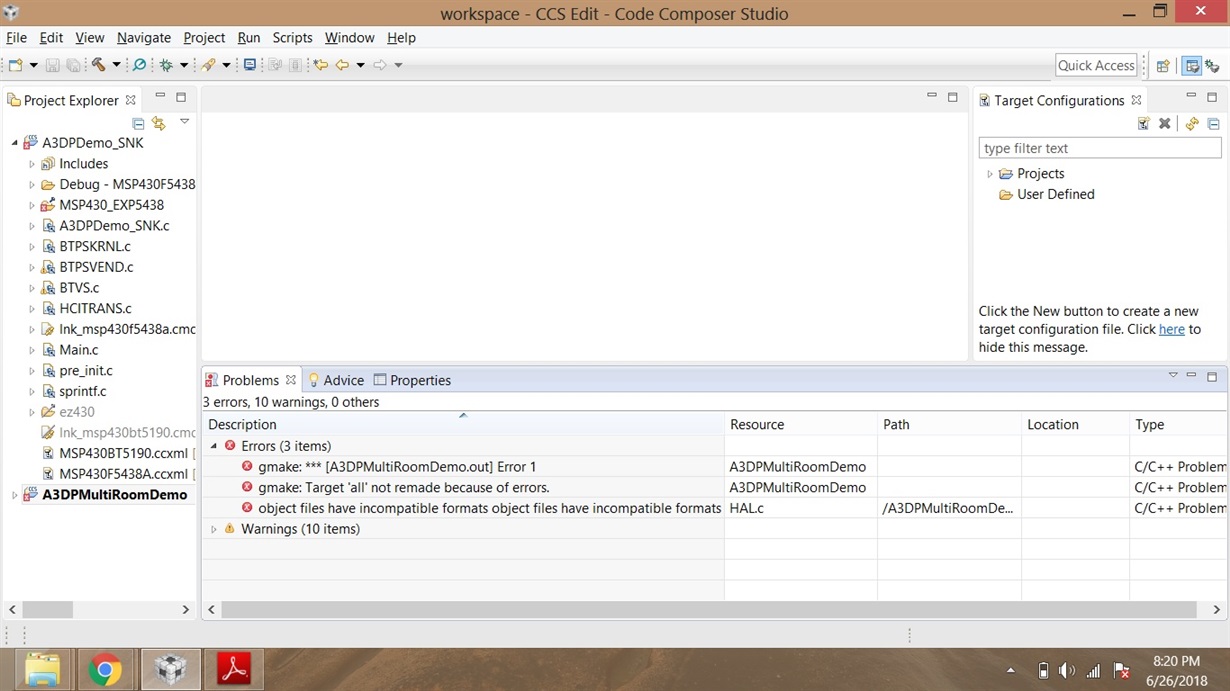The height and width of the screenshot is (691, 1230).
Task: Toggle Link with Editor in Project Explorer
Action: (159, 123)
